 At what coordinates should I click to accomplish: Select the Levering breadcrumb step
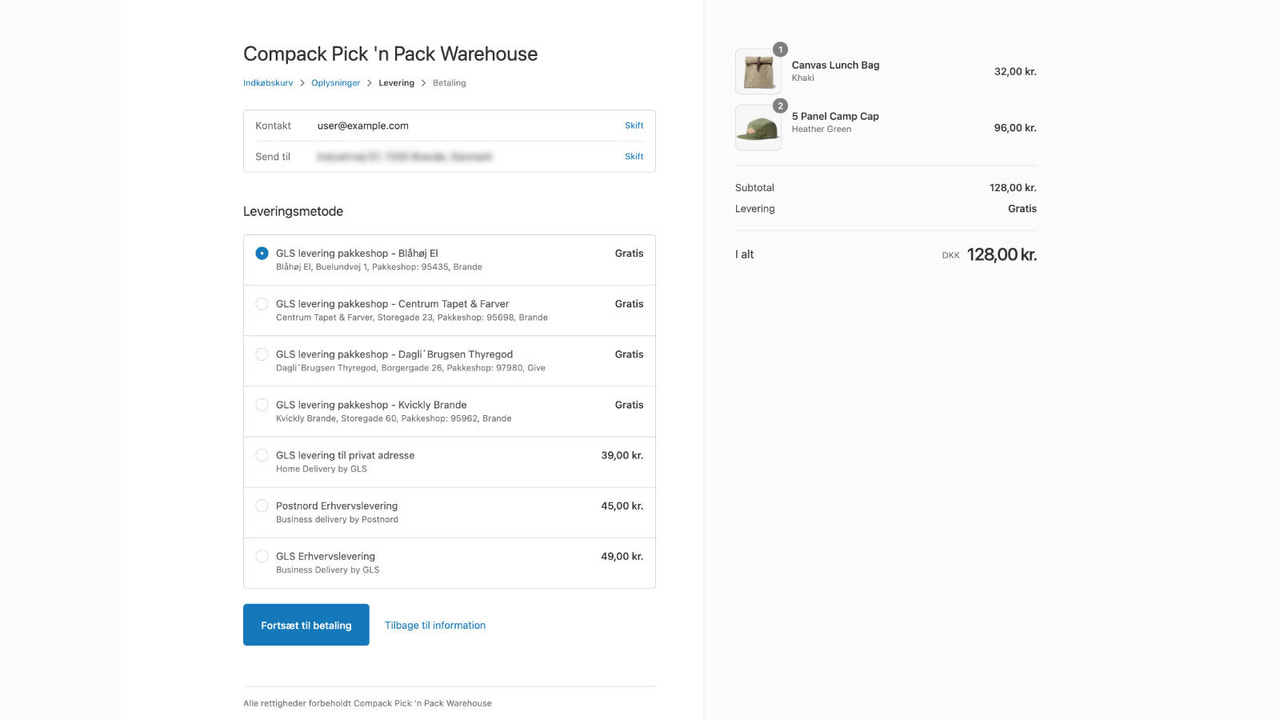click(x=396, y=83)
